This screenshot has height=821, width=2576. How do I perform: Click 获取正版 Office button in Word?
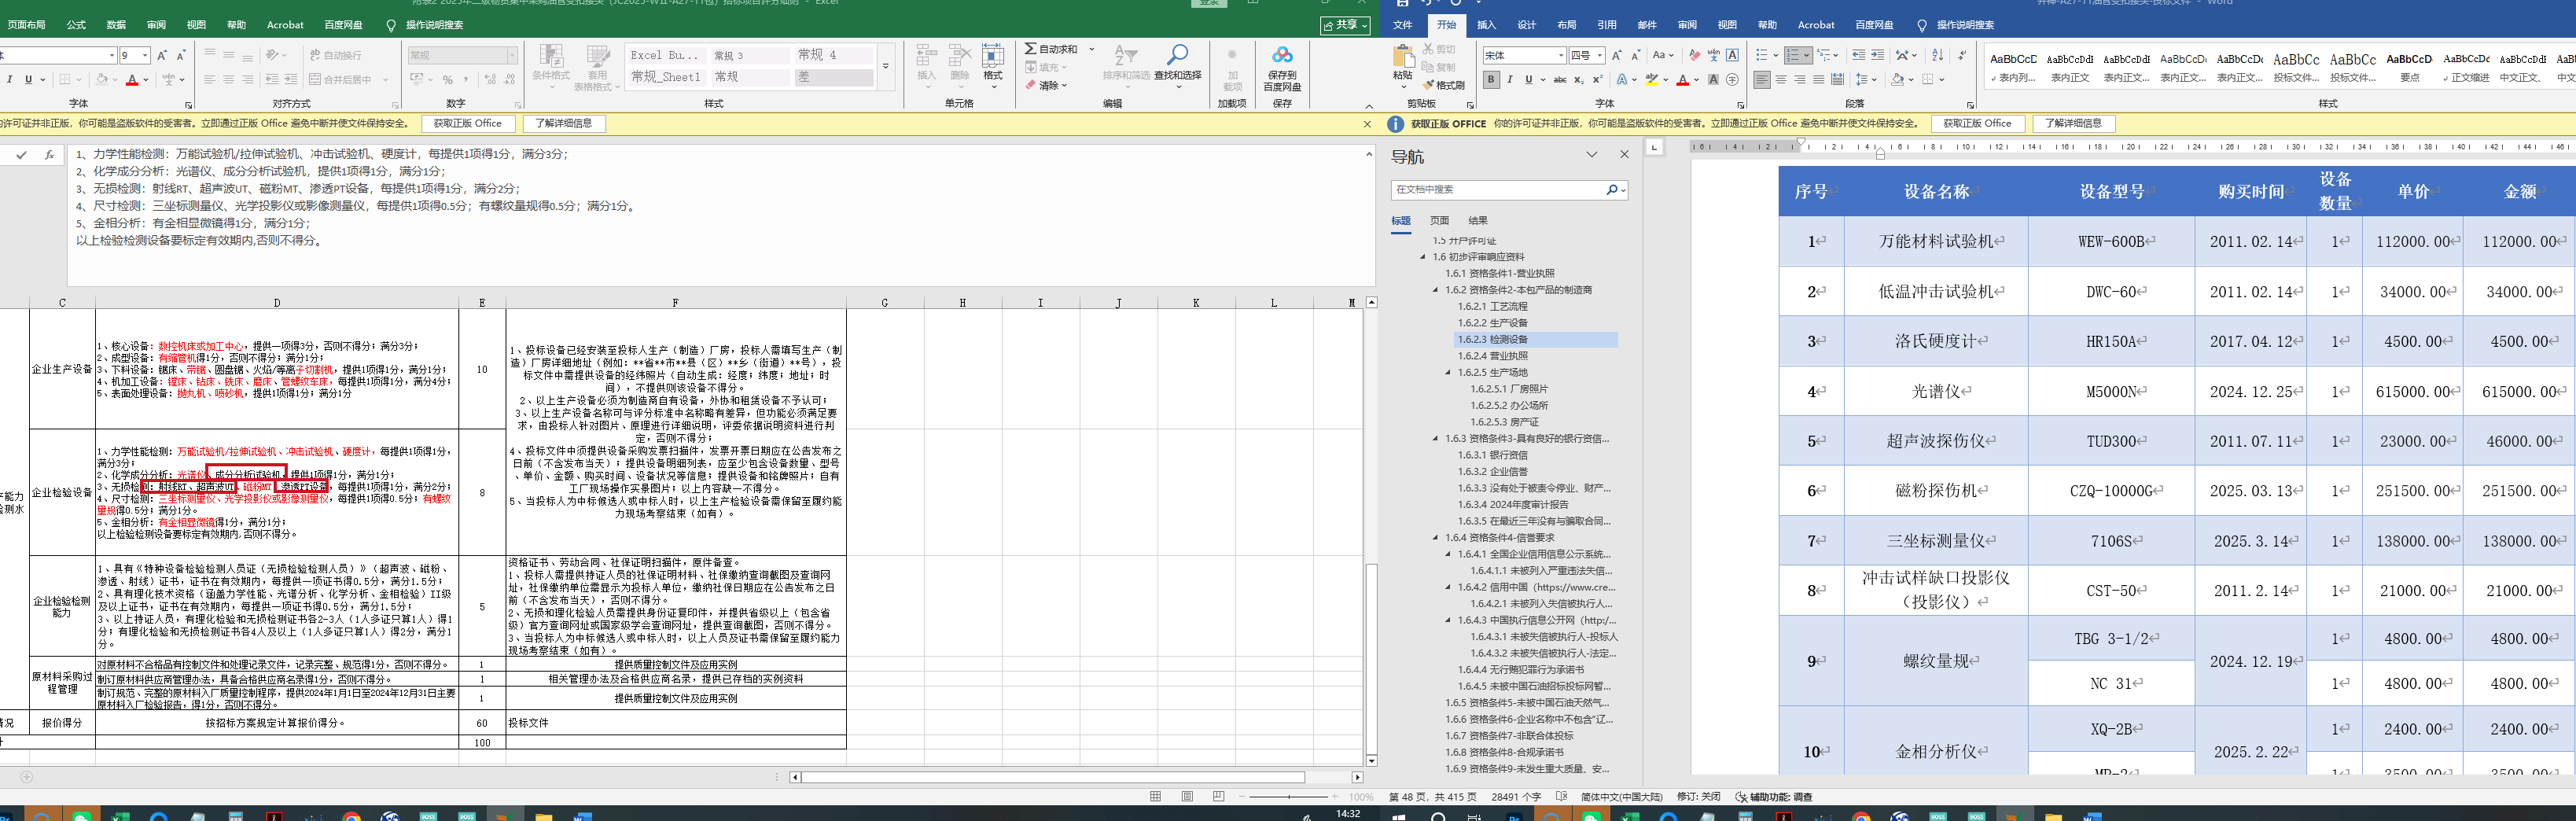1976,124
